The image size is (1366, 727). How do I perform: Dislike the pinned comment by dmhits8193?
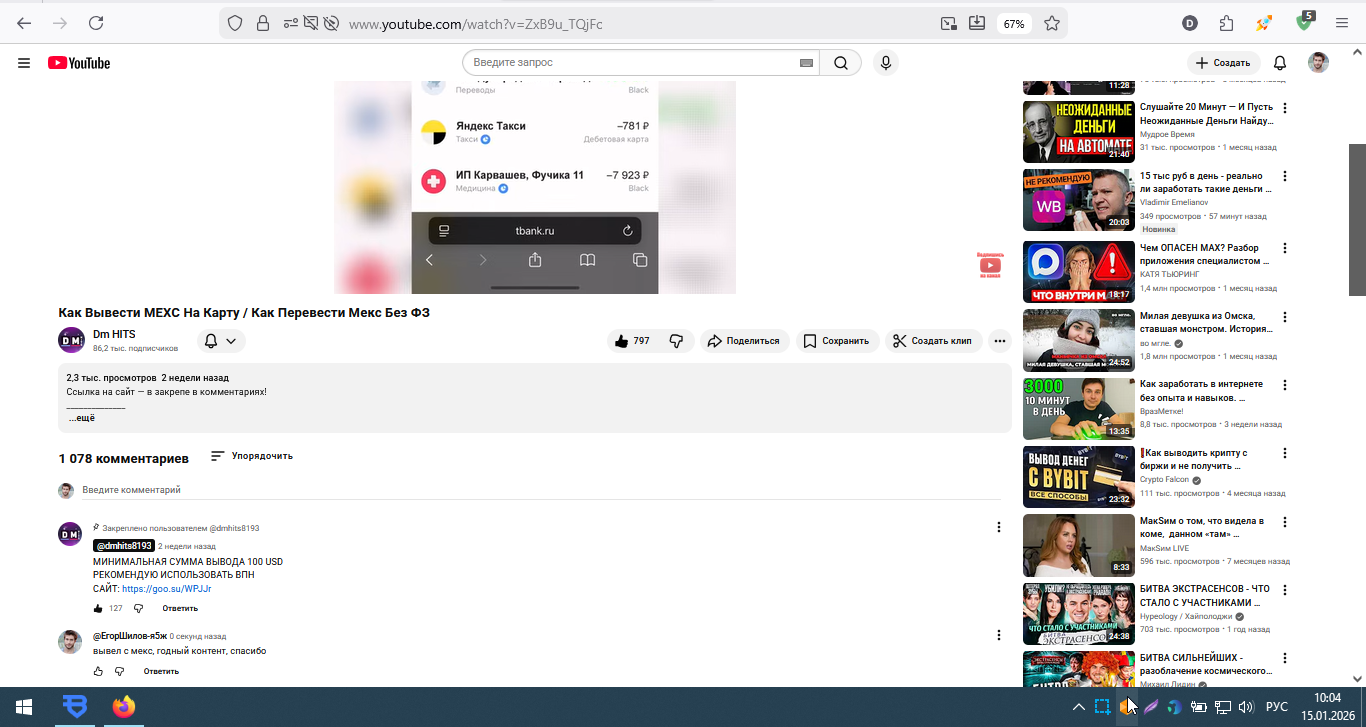[x=138, y=608]
